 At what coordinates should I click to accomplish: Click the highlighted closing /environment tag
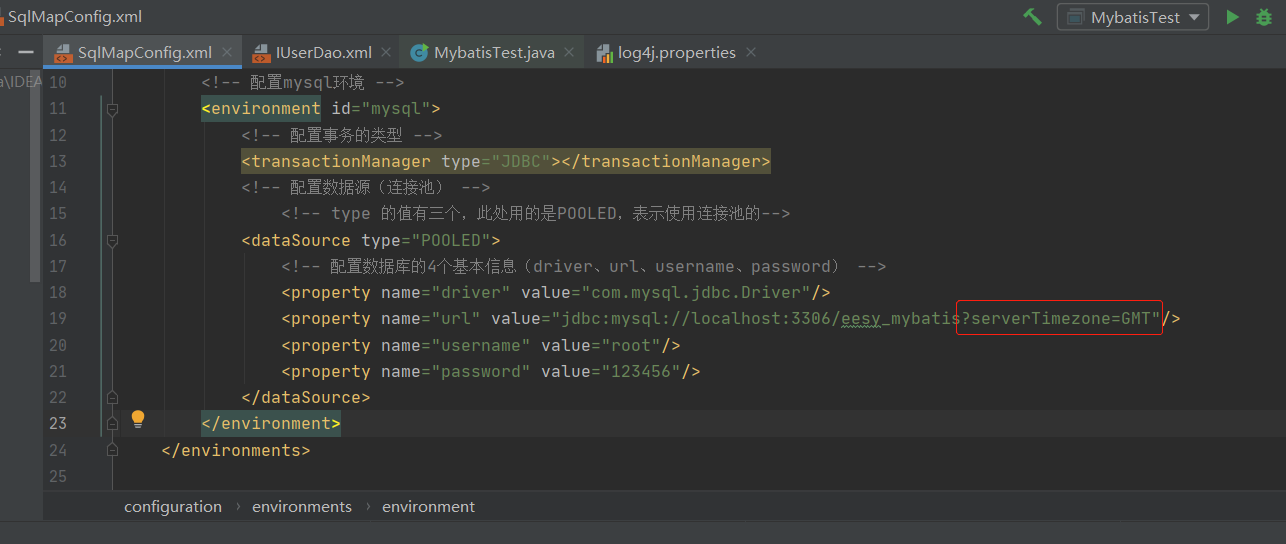271,424
